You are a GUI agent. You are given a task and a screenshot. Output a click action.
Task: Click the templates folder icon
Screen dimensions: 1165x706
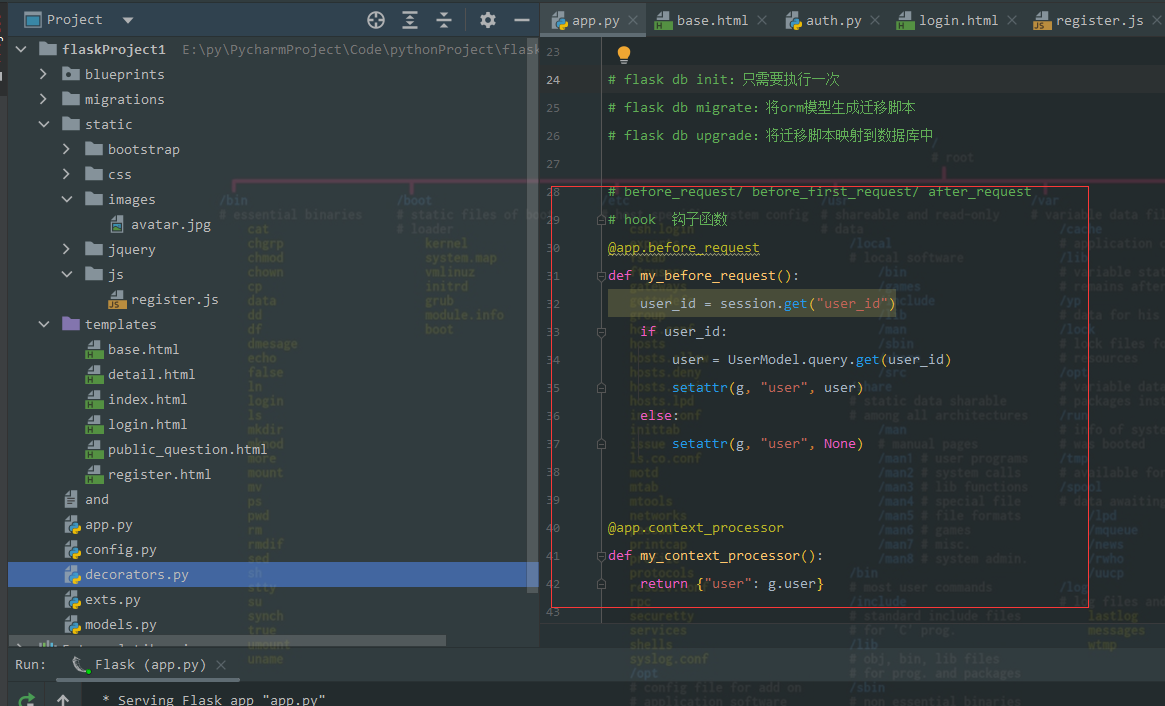pos(71,323)
